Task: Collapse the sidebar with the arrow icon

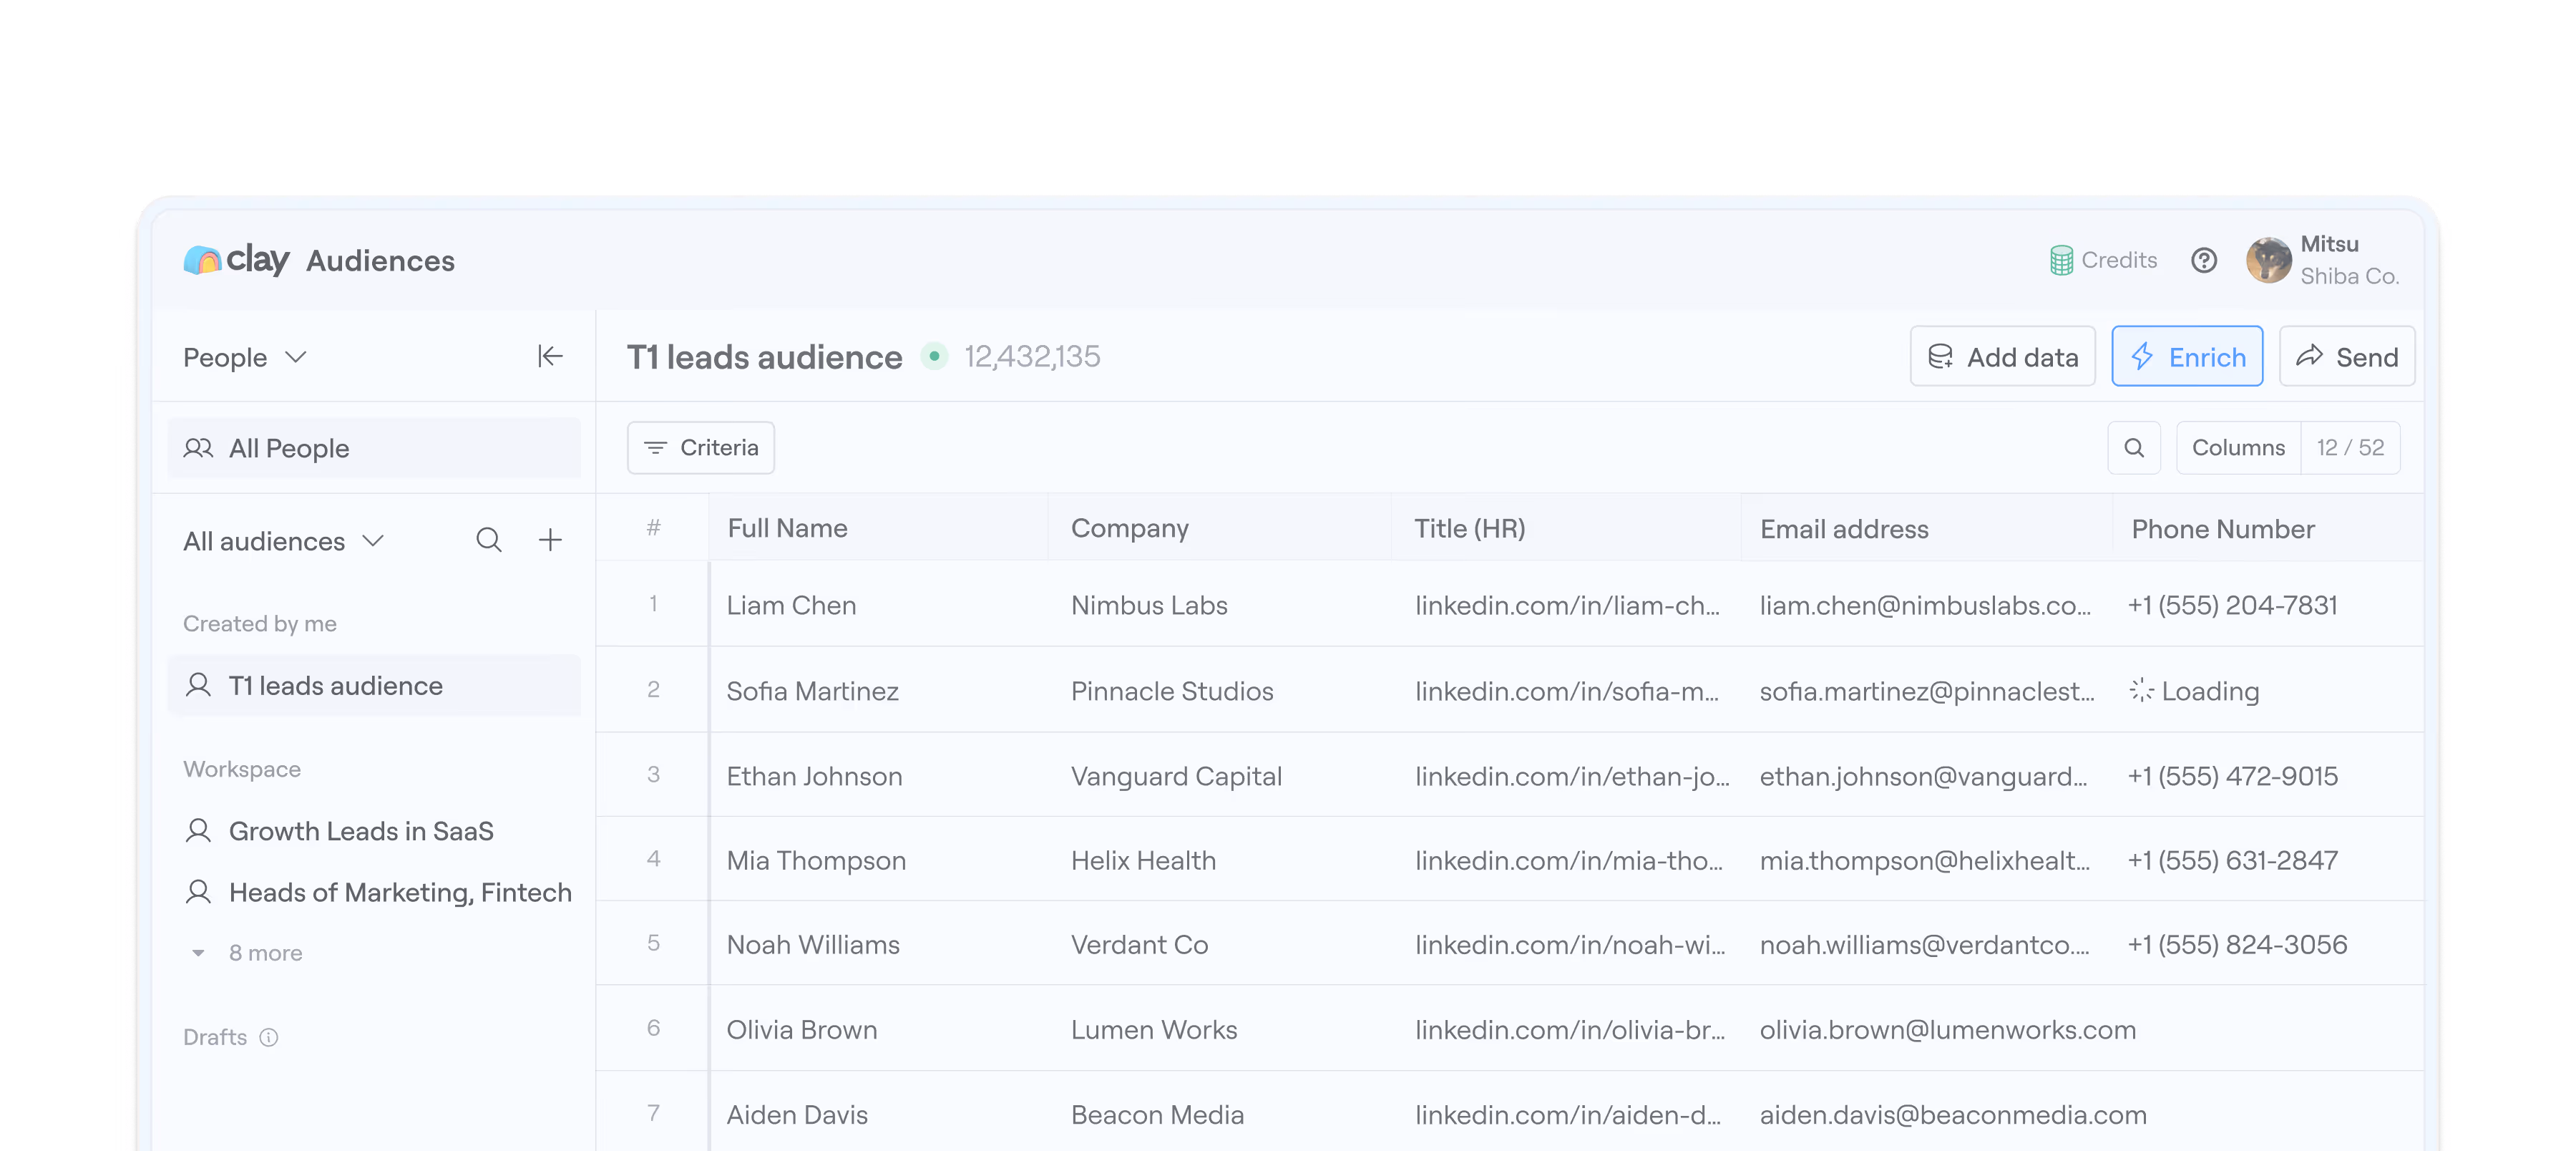Action: (x=550, y=356)
